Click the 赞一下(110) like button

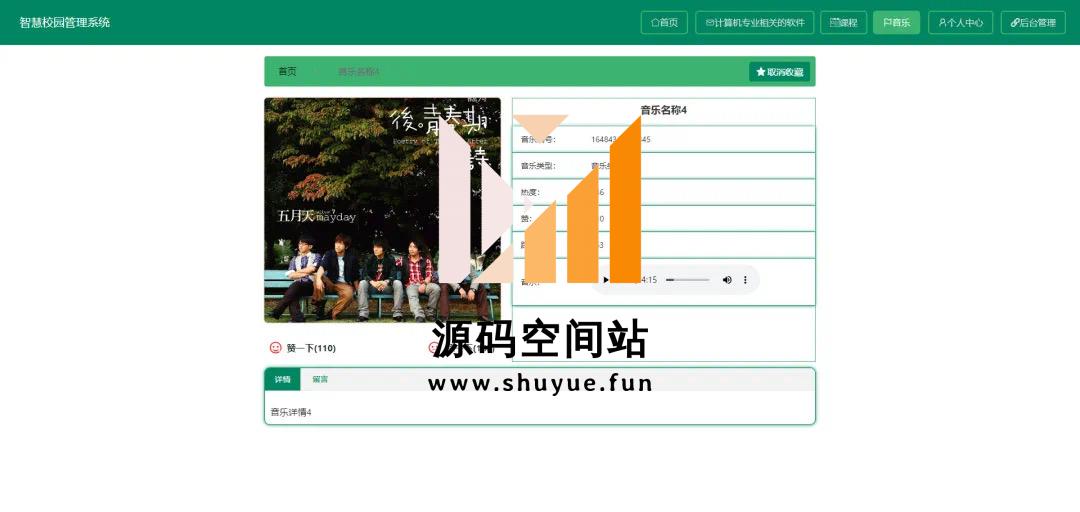tap(303, 348)
